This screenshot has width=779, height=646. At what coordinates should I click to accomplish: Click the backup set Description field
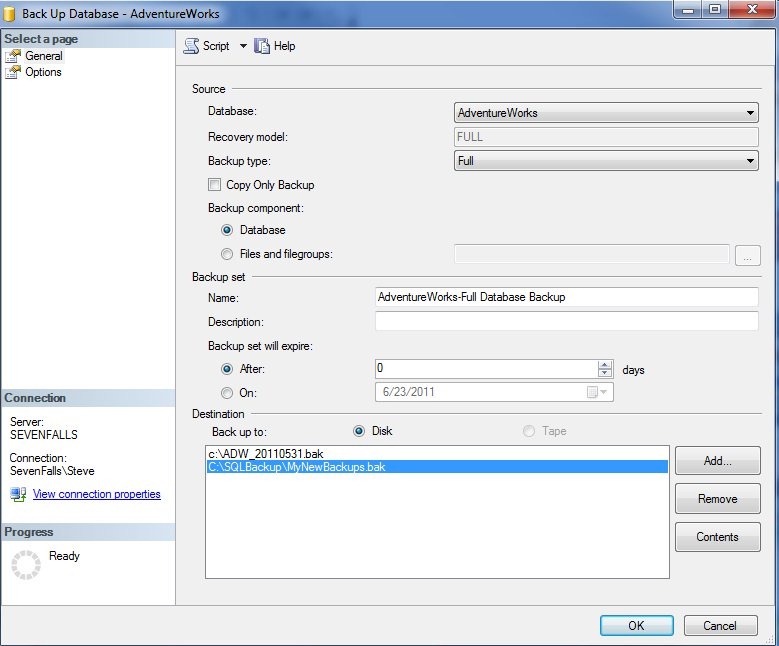566,322
